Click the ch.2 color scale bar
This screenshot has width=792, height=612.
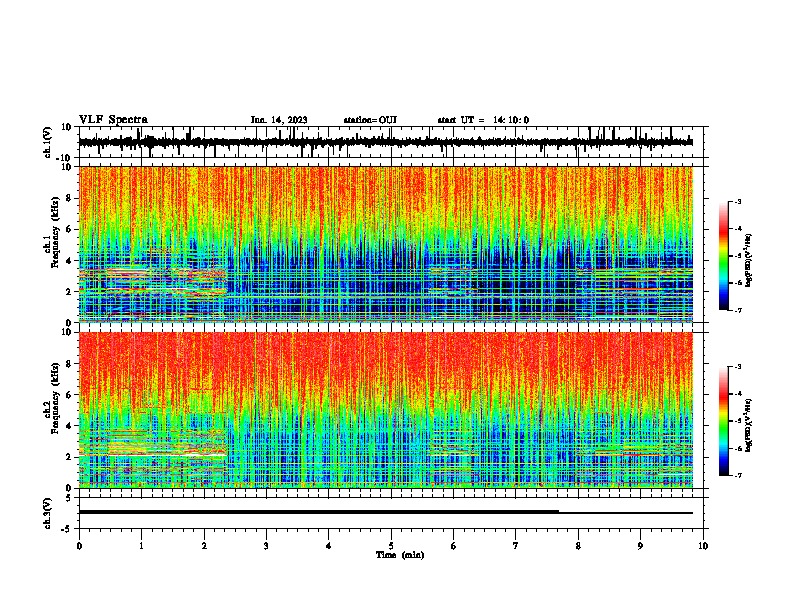point(723,421)
